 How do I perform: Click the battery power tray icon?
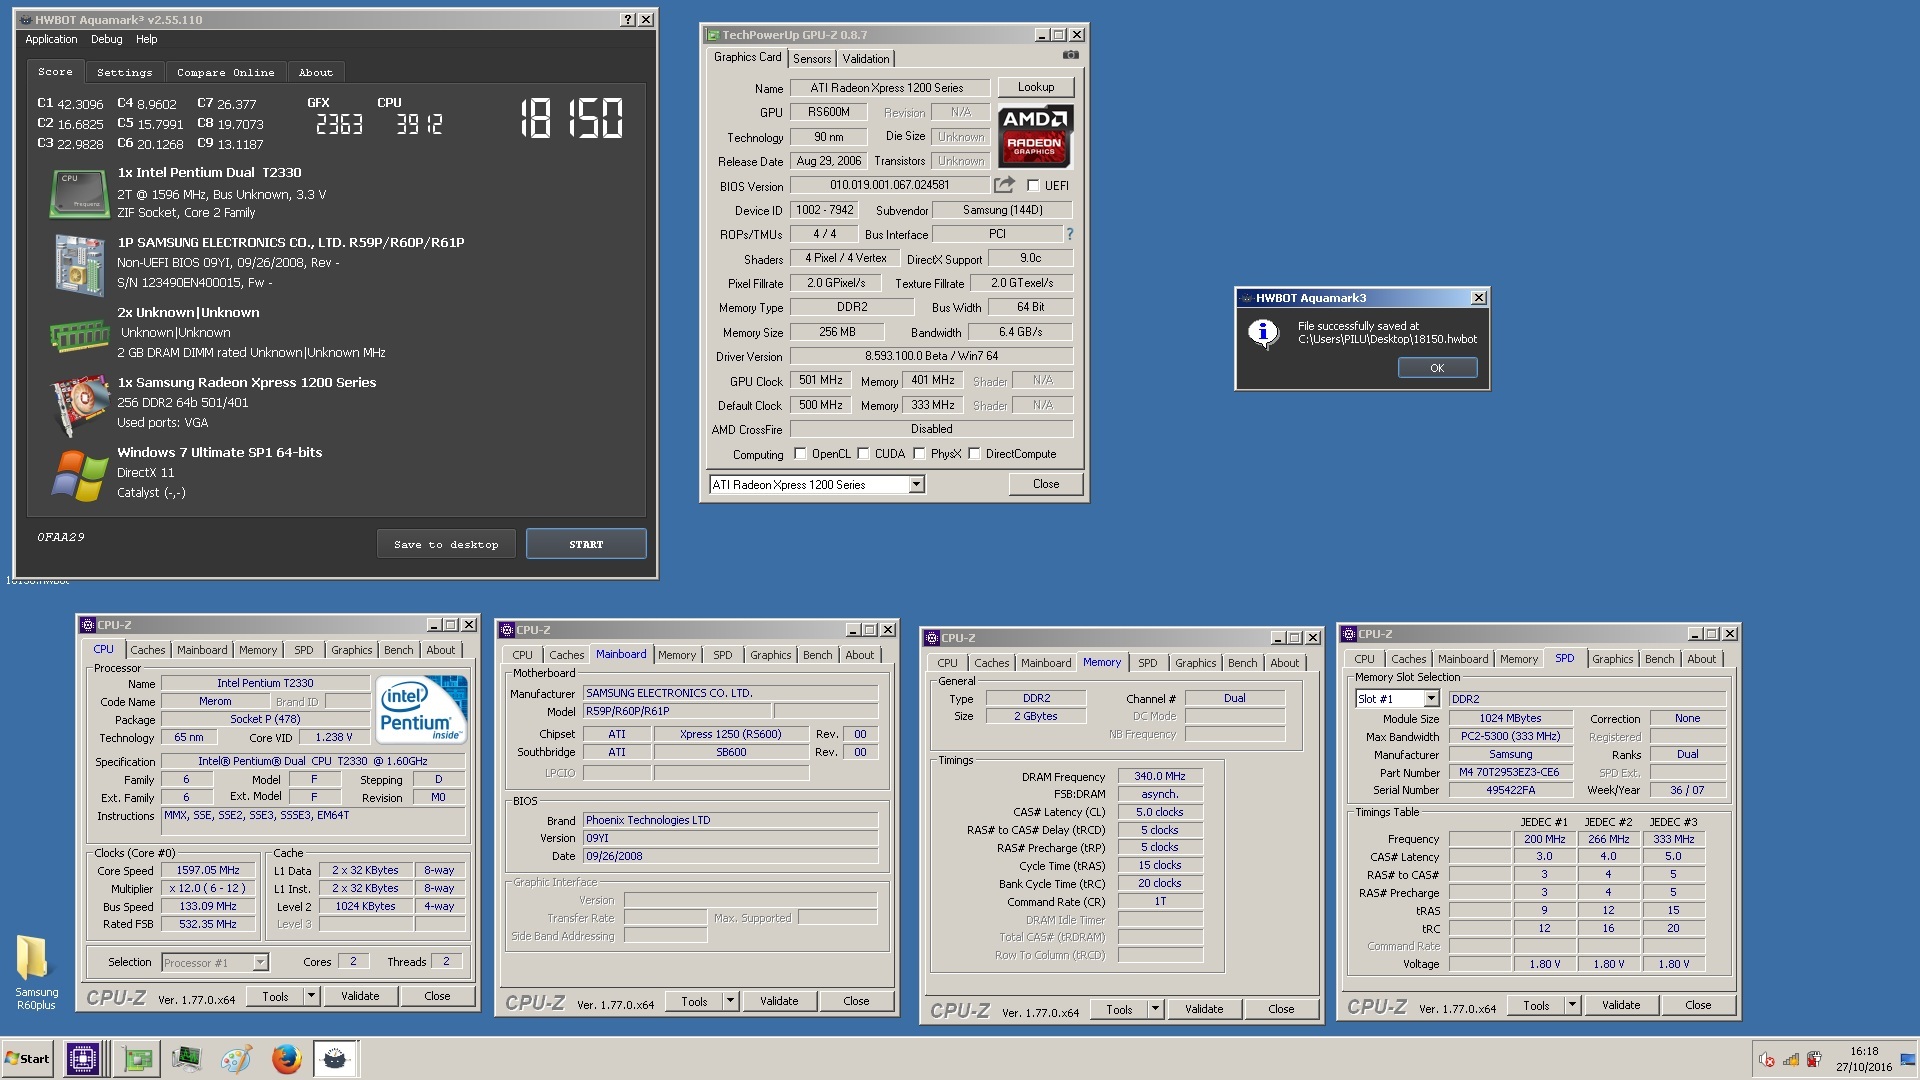[1815, 1060]
